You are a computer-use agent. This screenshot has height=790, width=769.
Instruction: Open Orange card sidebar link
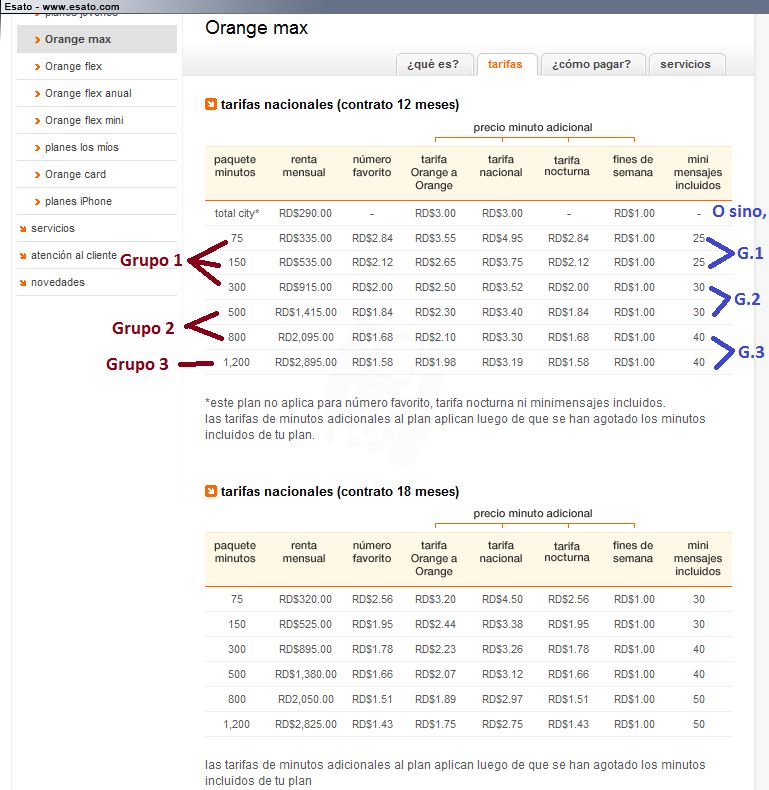(x=75, y=174)
